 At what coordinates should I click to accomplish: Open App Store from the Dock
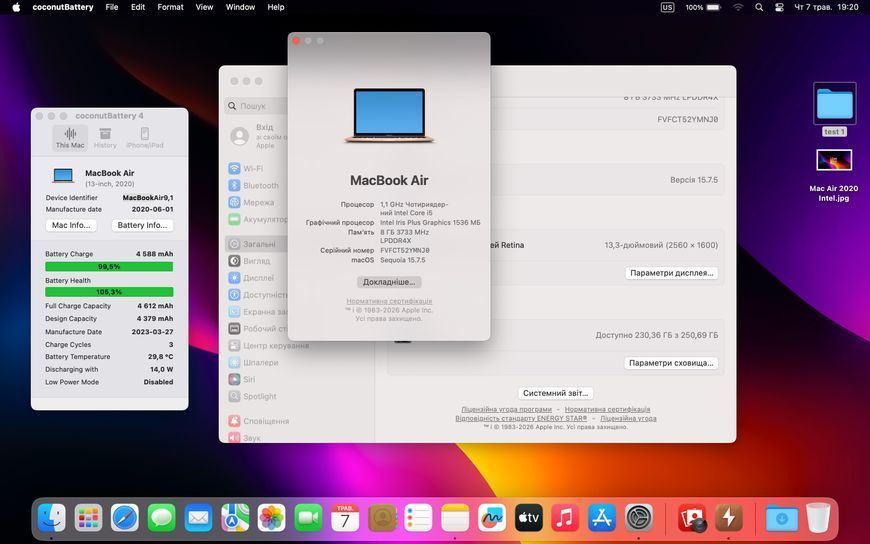pyautogui.click(x=602, y=518)
